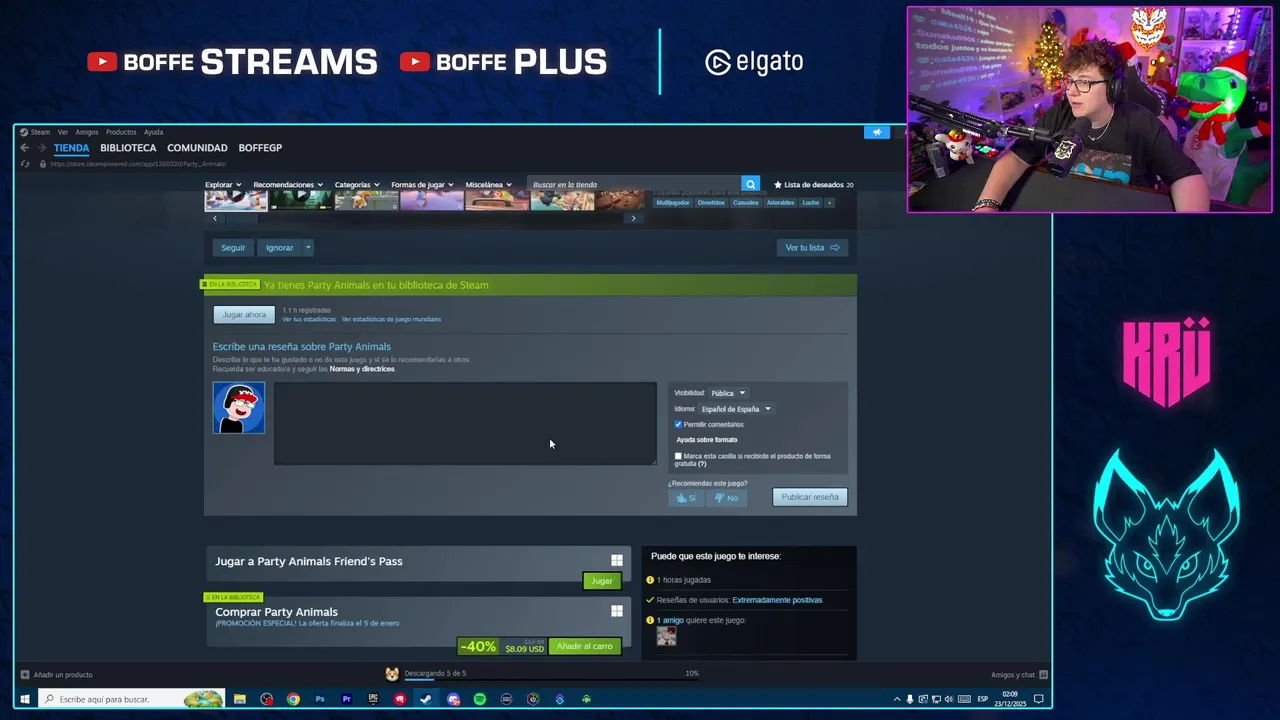Image resolution: width=1280 pixels, height=720 pixels.
Task: Expand the Recomendaciones menu
Action: pos(288,185)
